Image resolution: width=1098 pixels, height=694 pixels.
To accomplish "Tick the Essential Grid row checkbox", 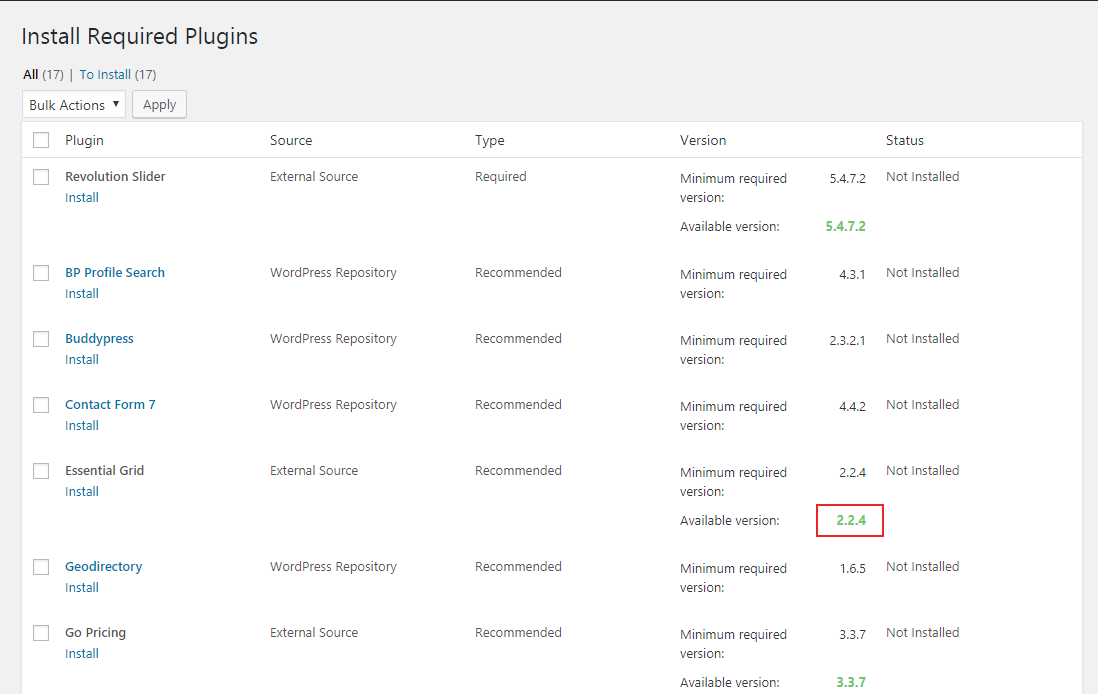I will (x=41, y=471).
